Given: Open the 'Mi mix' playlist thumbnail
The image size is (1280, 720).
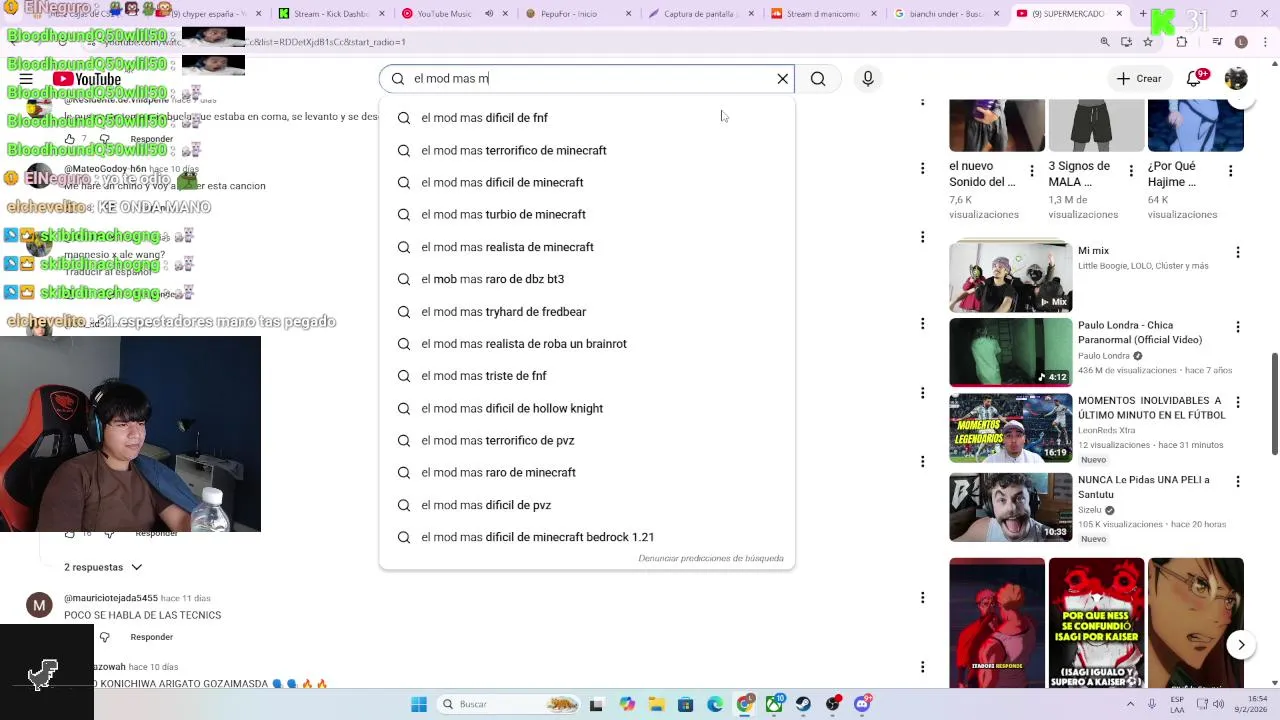Looking at the screenshot, I should click(x=1010, y=276).
